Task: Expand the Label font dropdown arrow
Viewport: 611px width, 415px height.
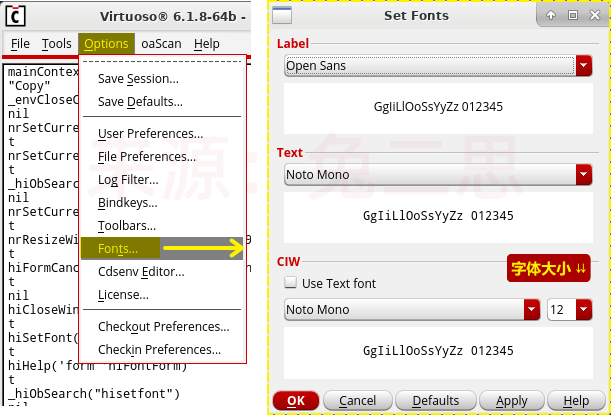Action: [x=583, y=65]
